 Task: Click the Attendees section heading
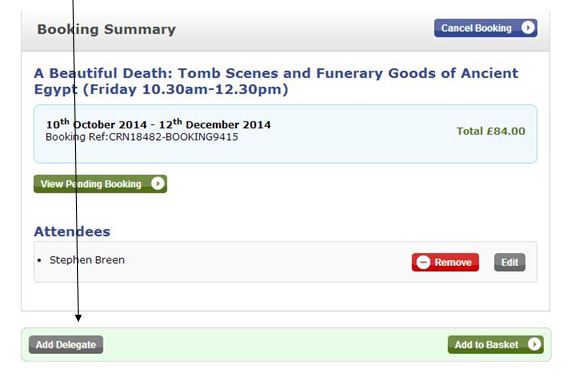click(x=72, y=232)
